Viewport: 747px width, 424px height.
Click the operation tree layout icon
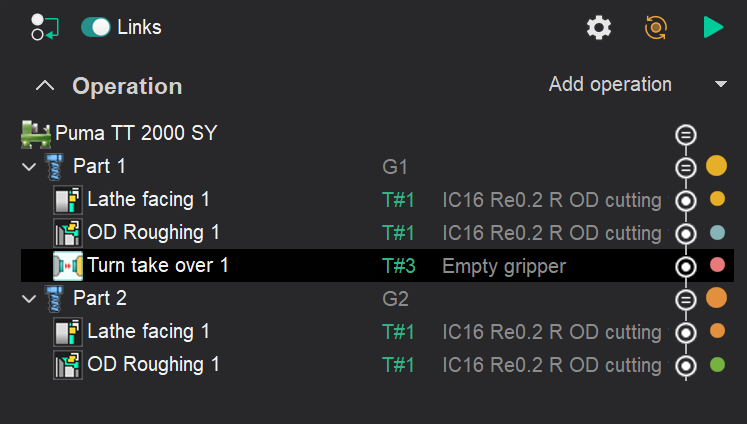44,27
